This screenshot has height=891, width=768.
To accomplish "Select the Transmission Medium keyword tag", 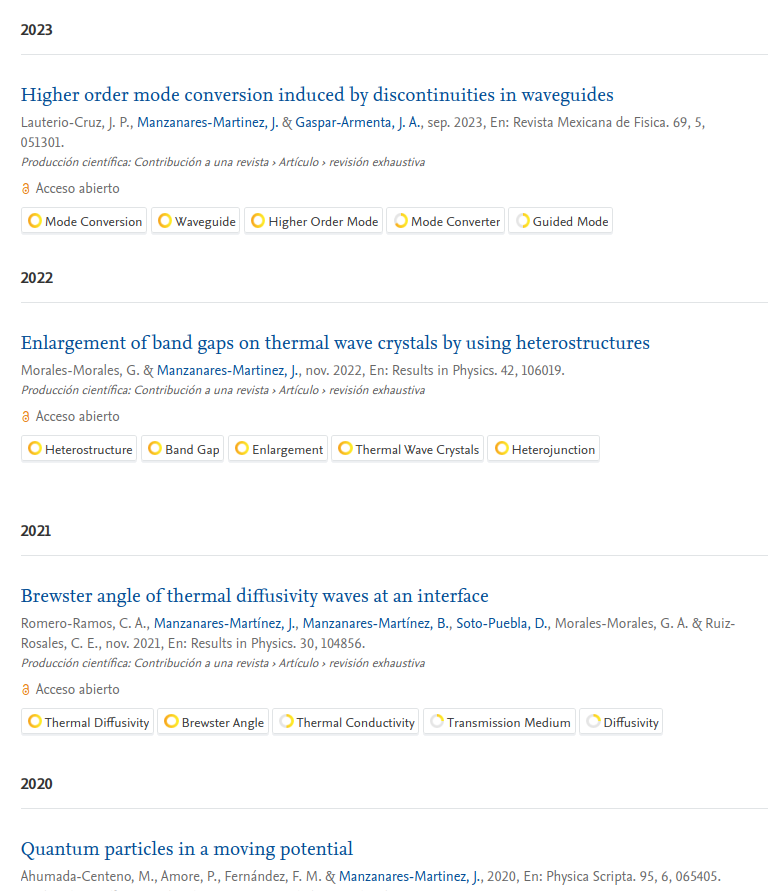I will (499, 722).
